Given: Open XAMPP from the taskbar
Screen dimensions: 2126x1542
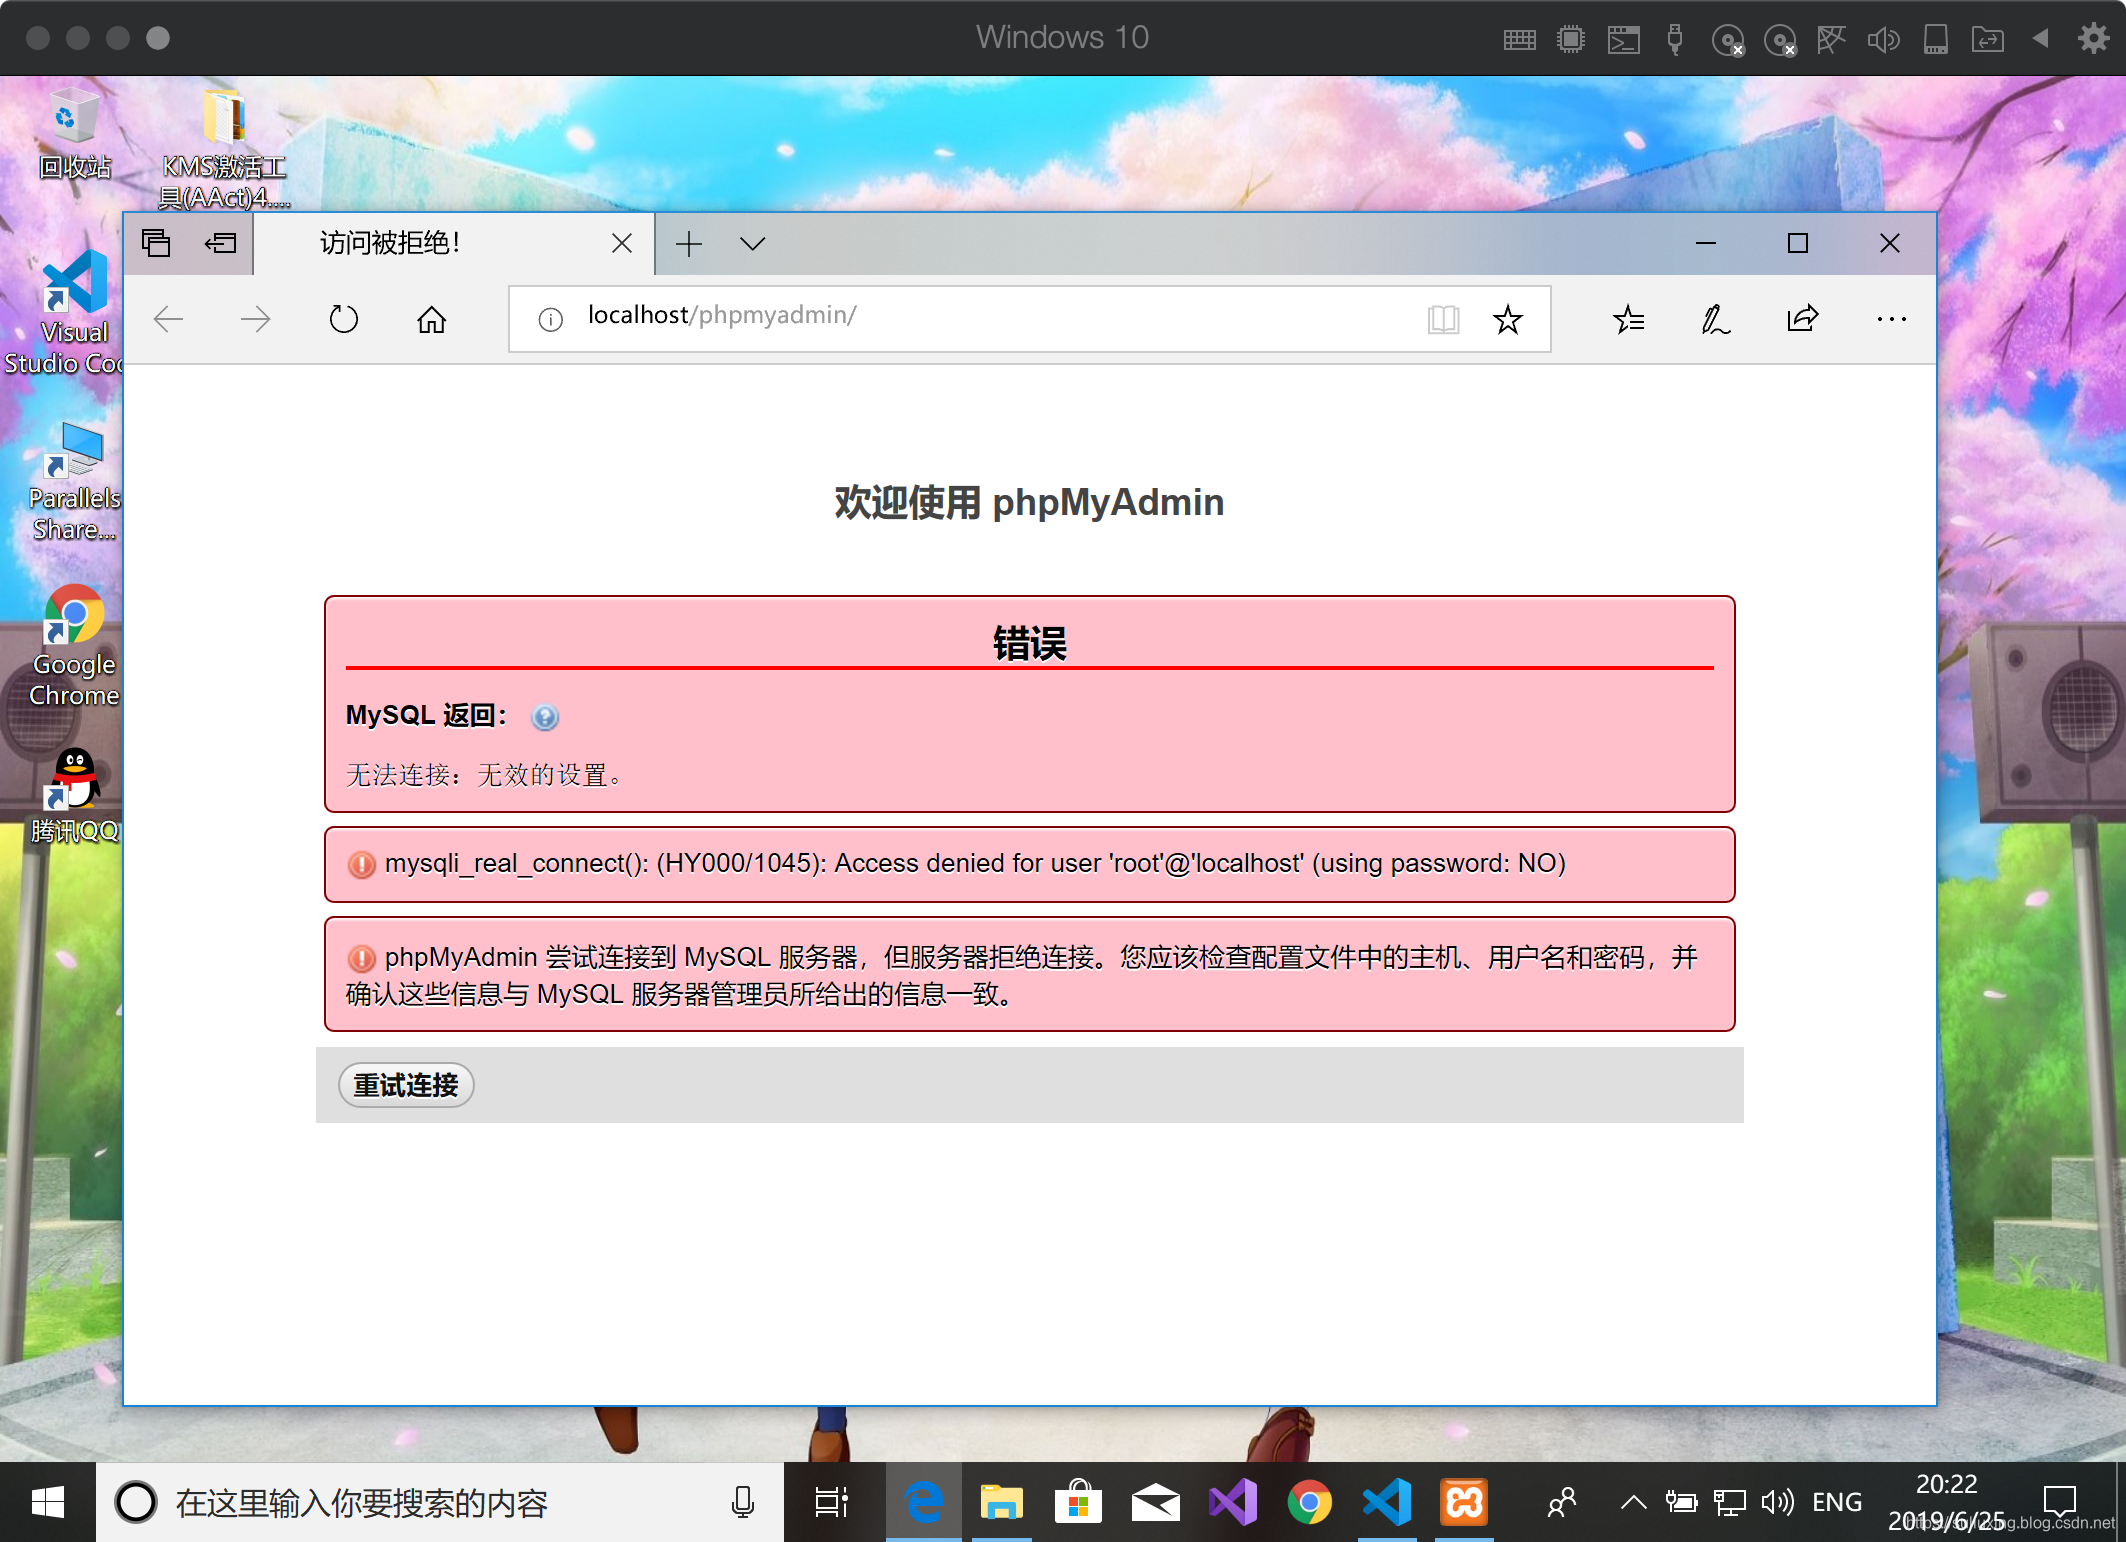Looking at the screenshot, I should pyautogui.click(x=1464, y=1502).
